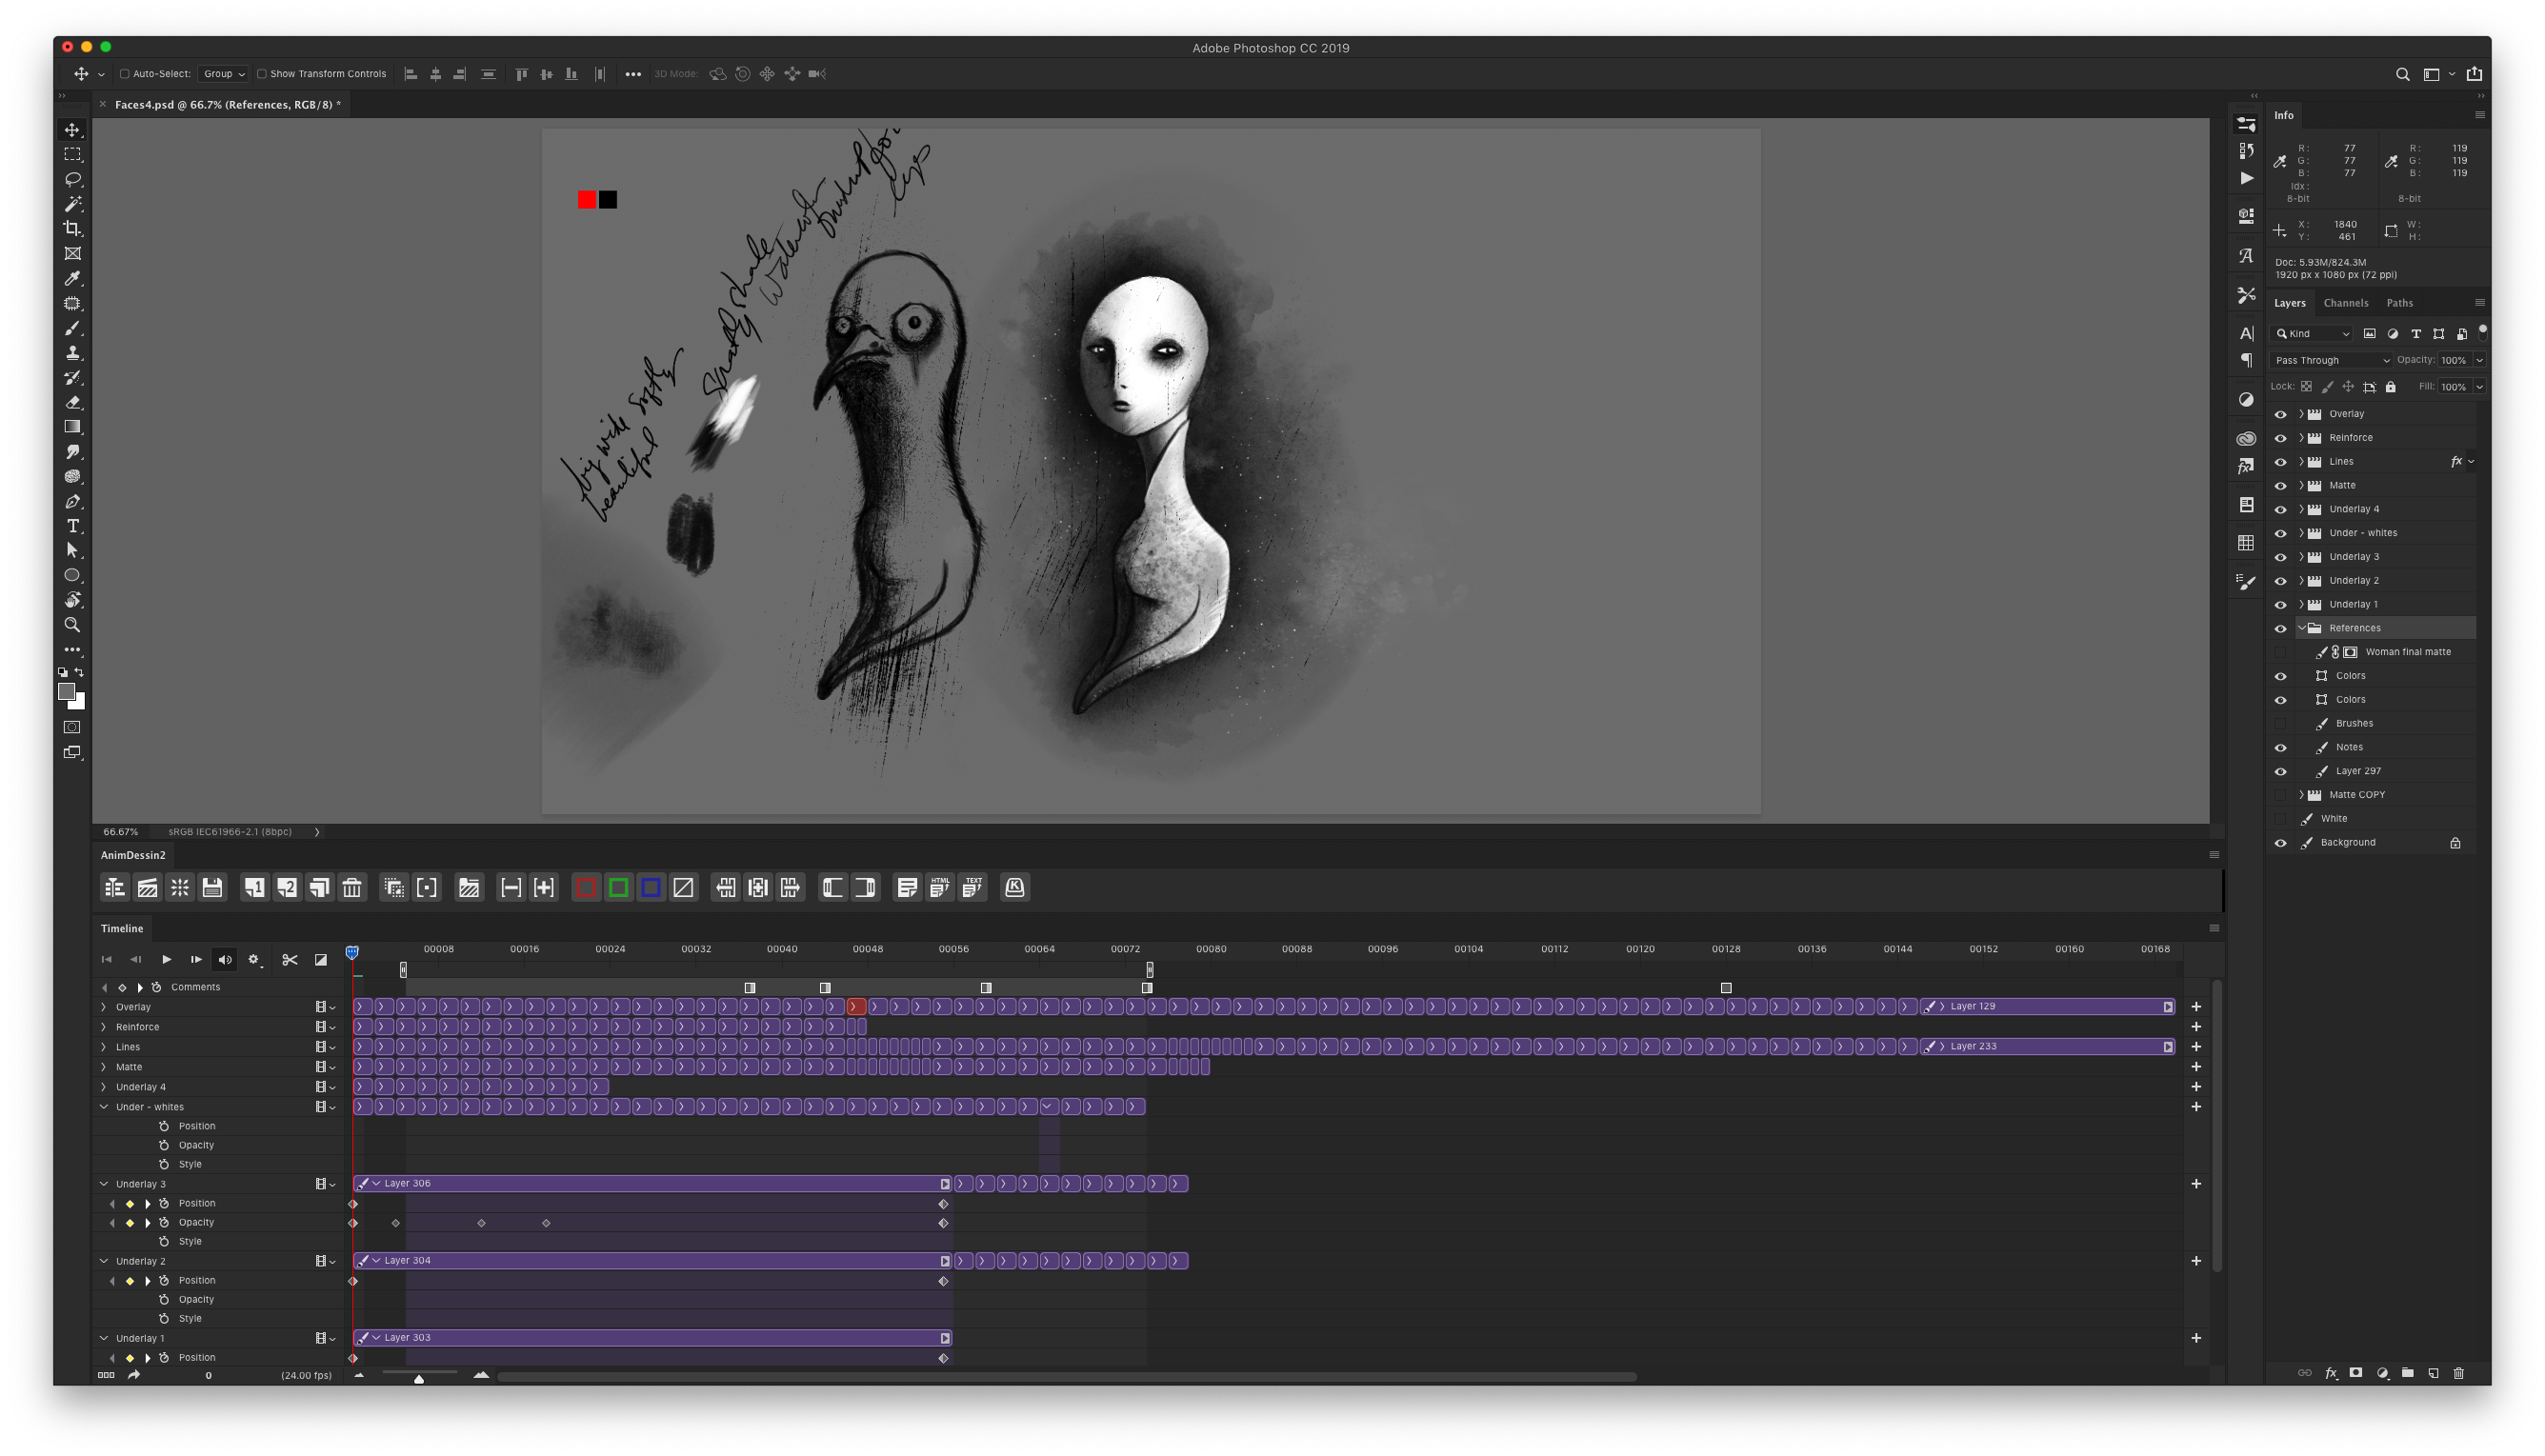Screen dimensions: 2545x1456
Task: Select the Faces4.psd document tab
Action: [227, 104]
